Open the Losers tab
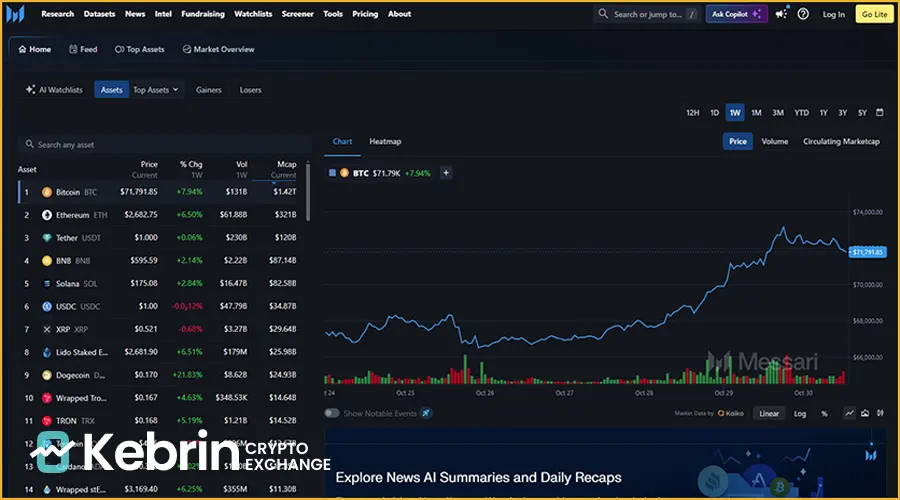The width and height of the screenshot is (900, 500). click(250, 90)
